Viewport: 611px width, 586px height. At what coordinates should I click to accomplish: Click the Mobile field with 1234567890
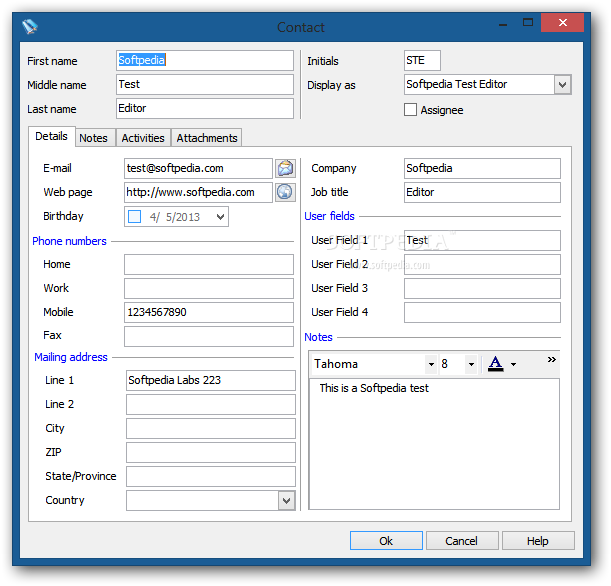pos(209,312)
